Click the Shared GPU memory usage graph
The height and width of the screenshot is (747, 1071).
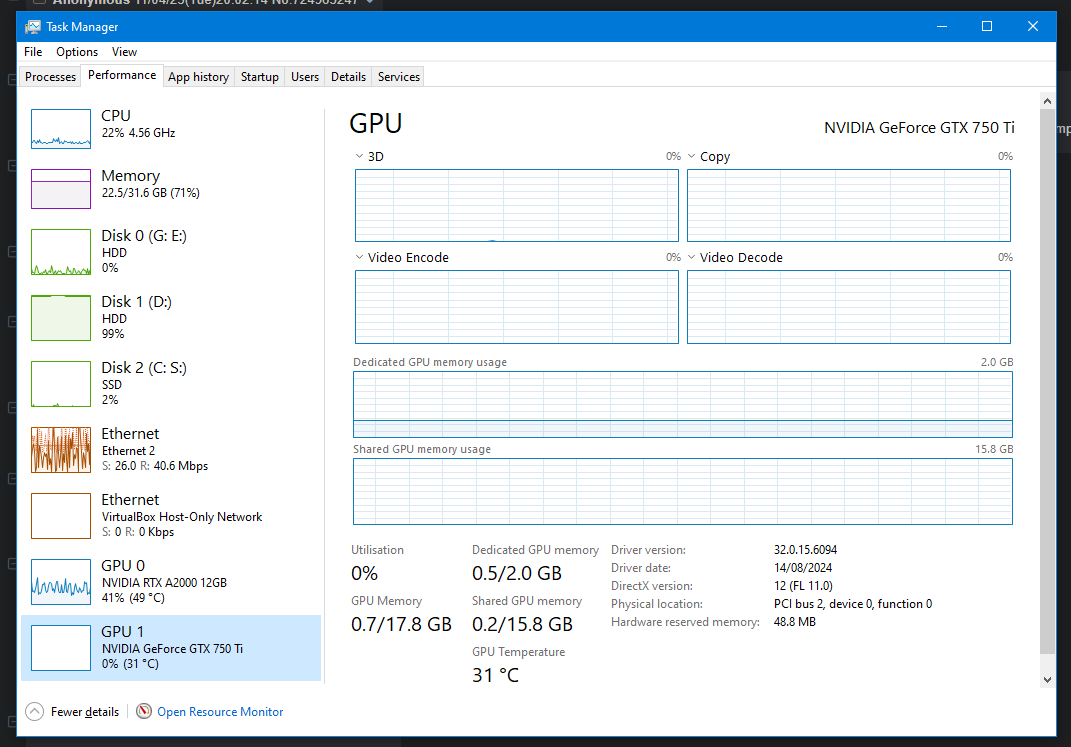pos(682,492)
